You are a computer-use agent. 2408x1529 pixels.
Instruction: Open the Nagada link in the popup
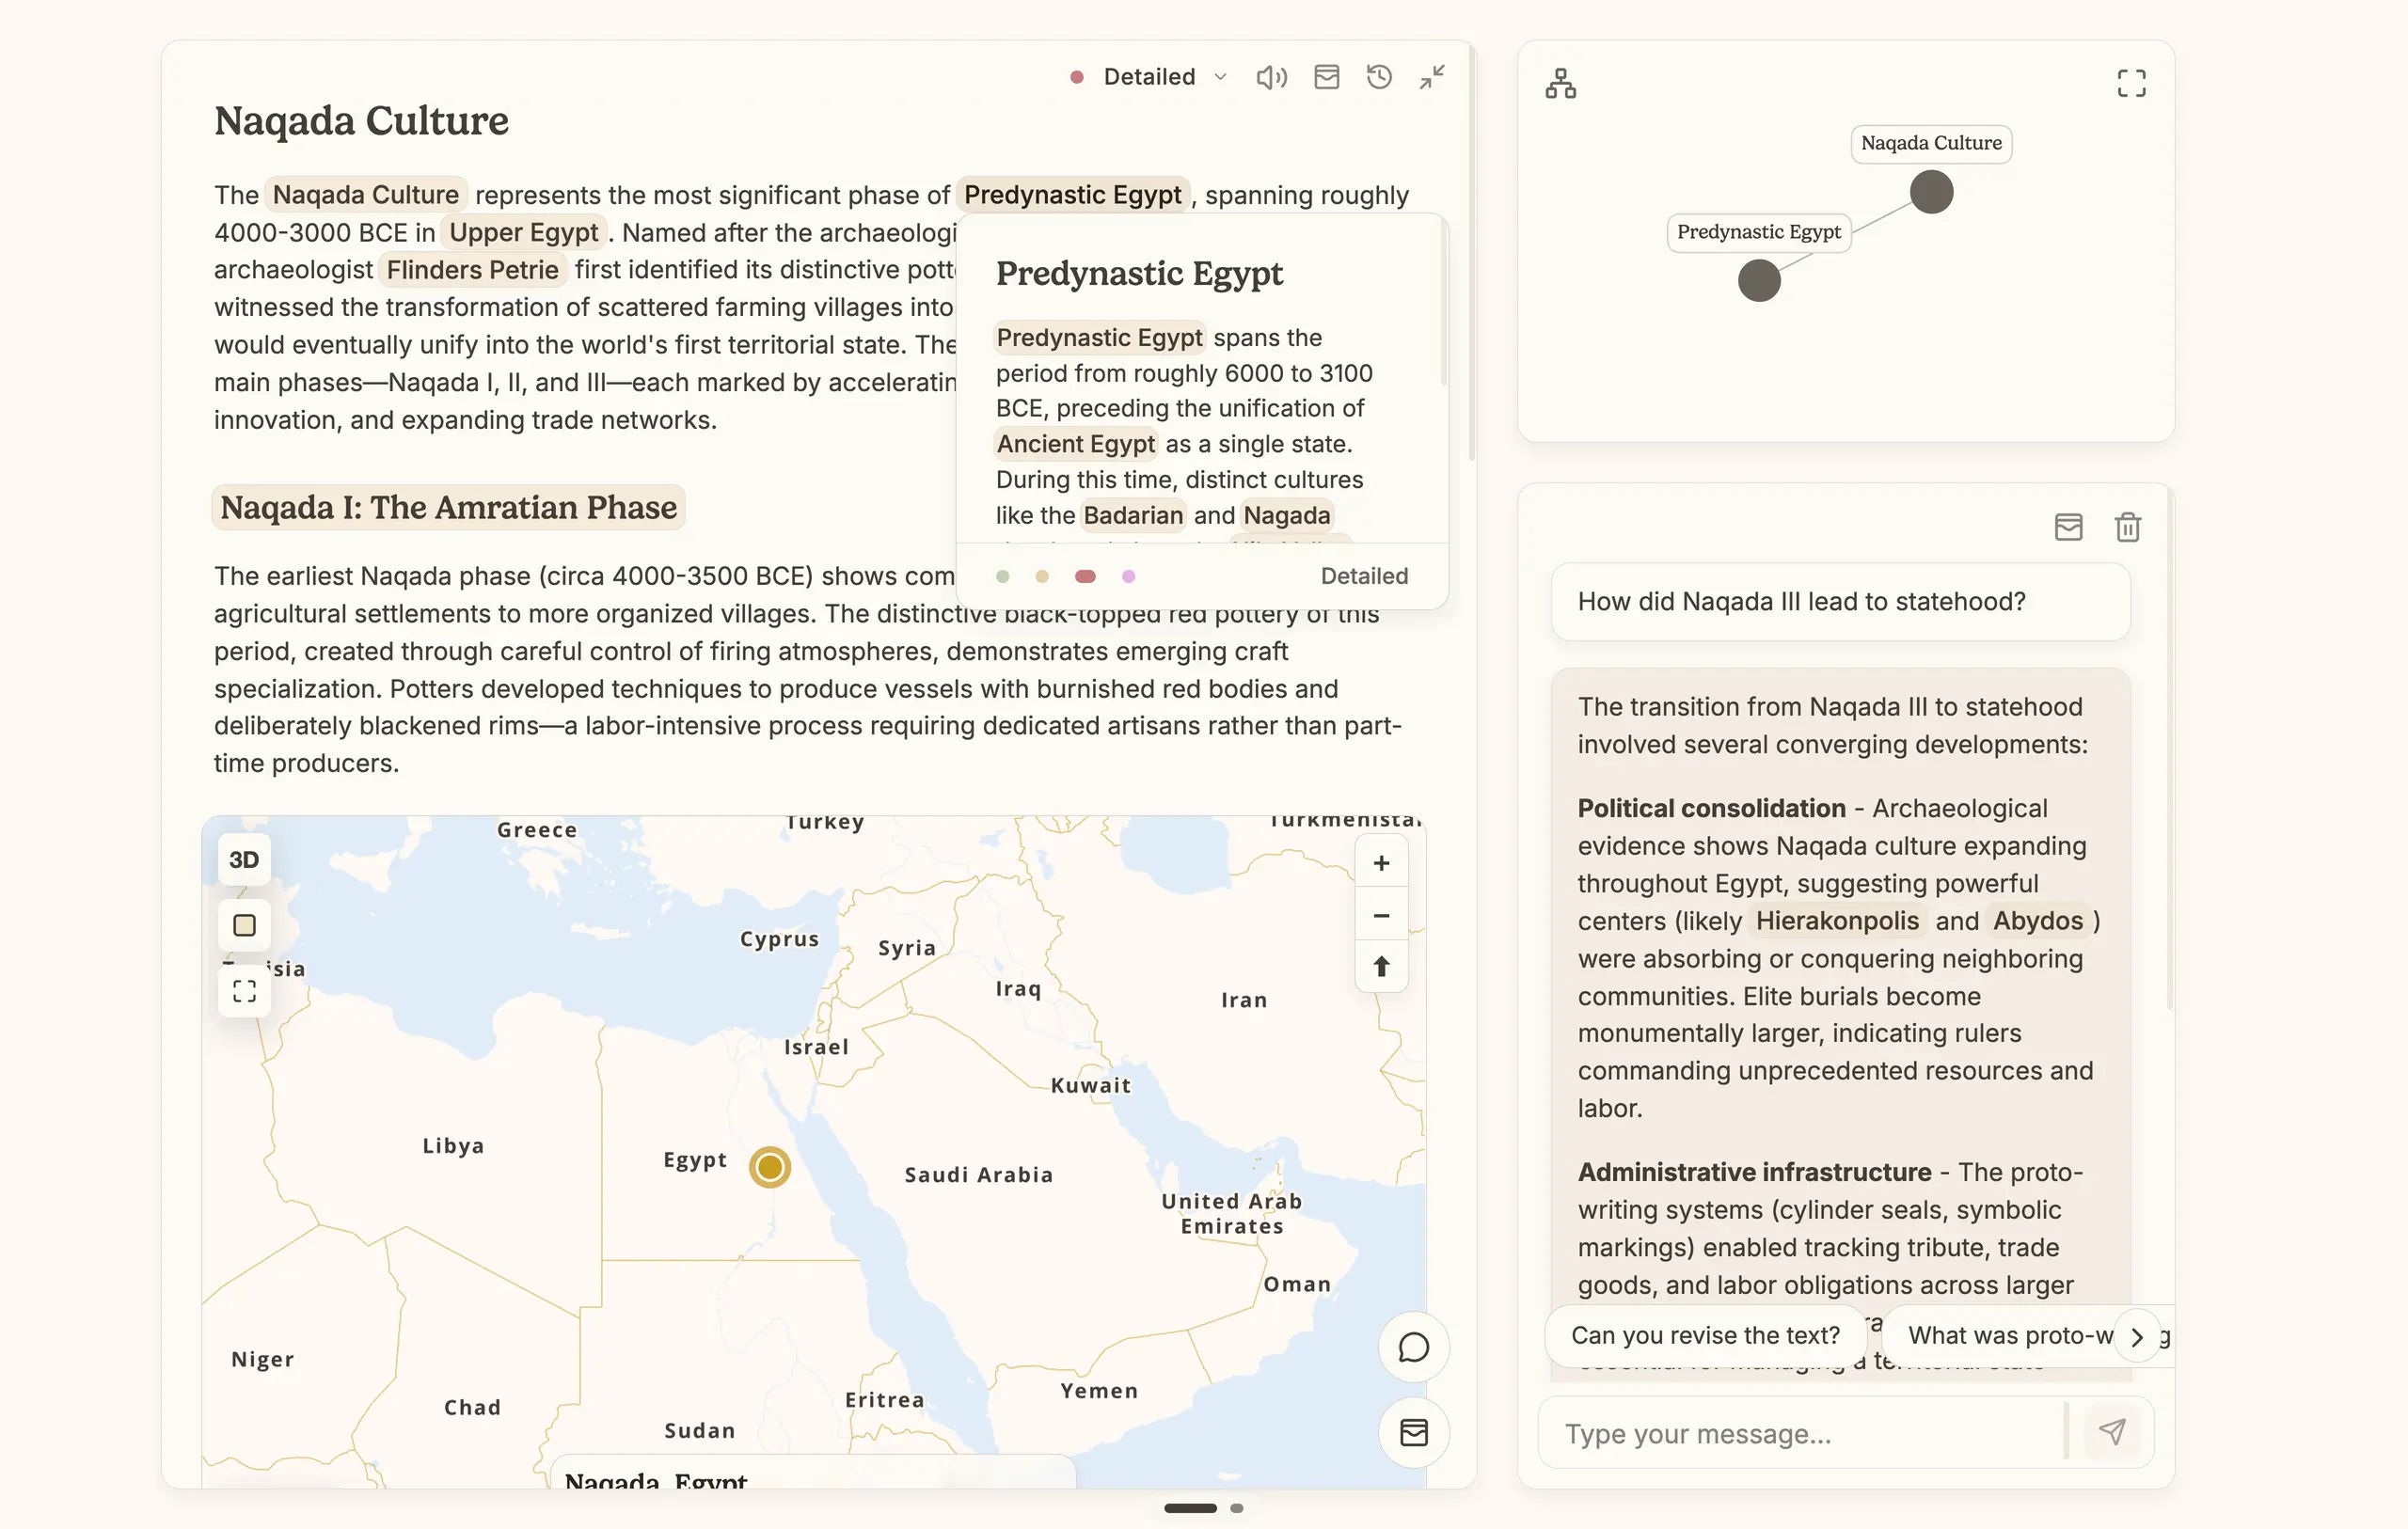[x=1286, y=515]
